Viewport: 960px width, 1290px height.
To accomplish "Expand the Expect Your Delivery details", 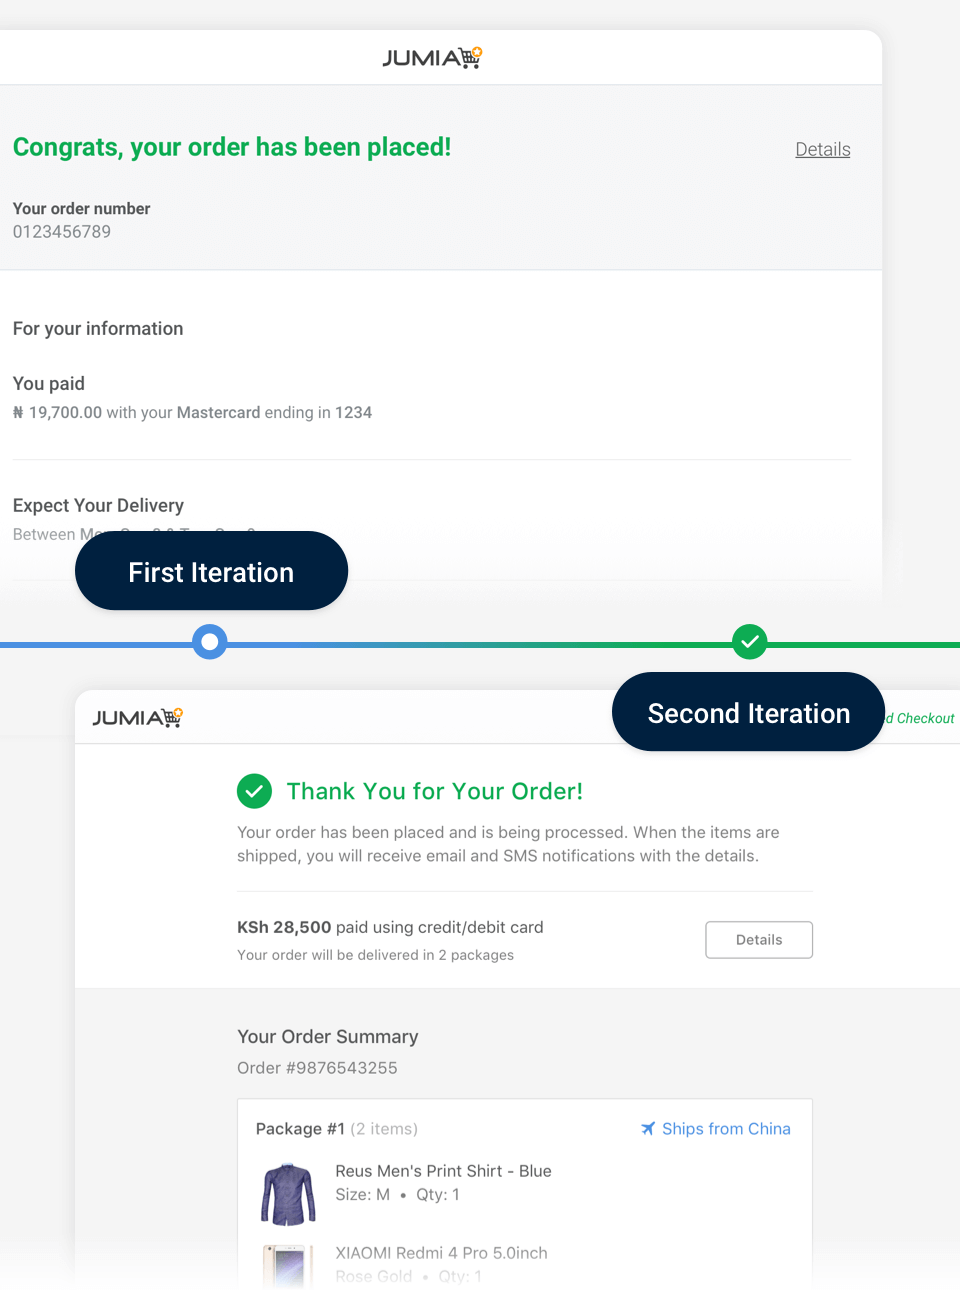I will point(98,505).
